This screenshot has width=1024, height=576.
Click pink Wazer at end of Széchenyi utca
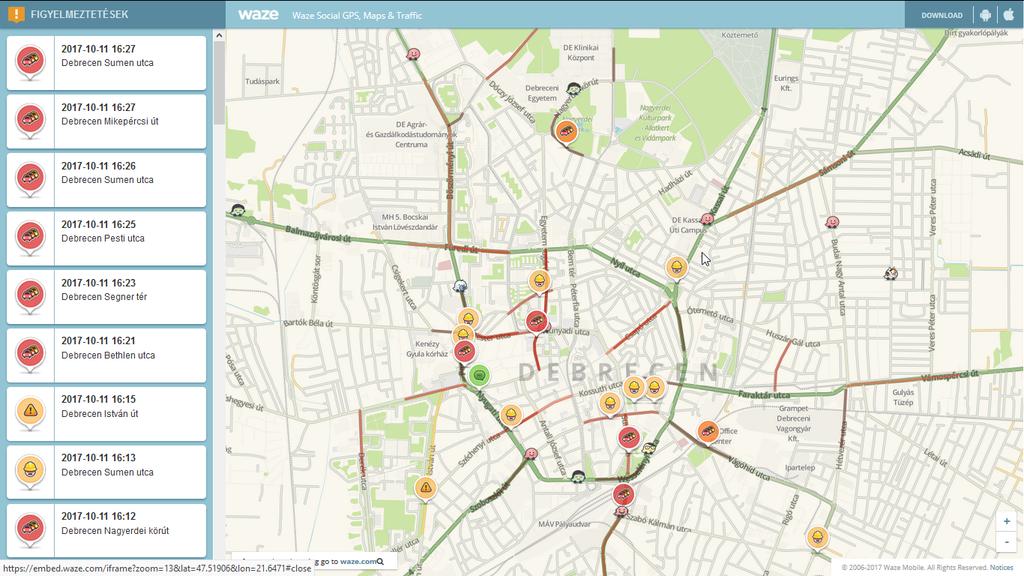tap(532, 454)
